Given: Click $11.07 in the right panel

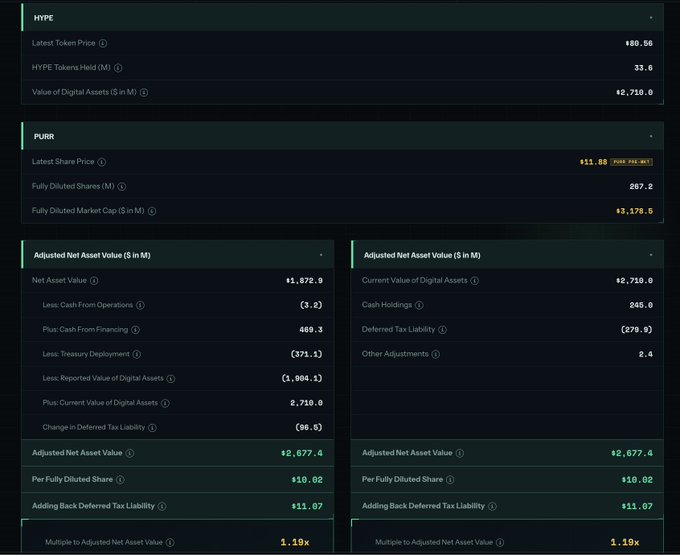Looking at the screenshot, I should [x=637, y=506].
